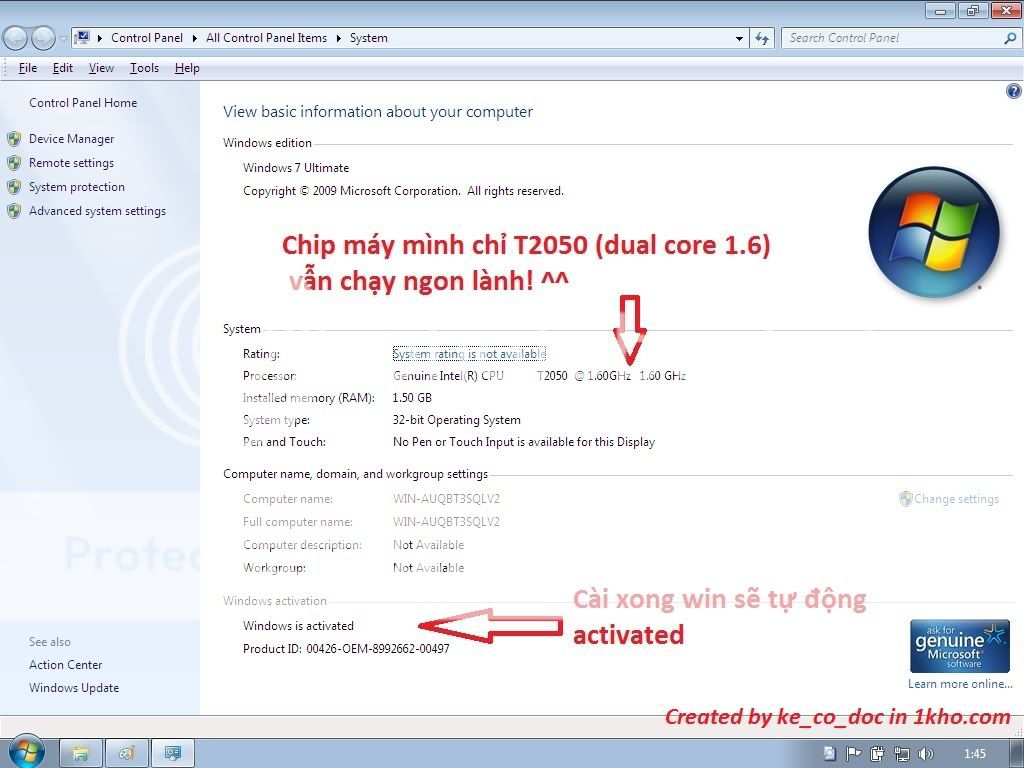Open the recent pages dropdown arrow
The width and height of the screenshot is (1024, 768).
coord(63,39)
